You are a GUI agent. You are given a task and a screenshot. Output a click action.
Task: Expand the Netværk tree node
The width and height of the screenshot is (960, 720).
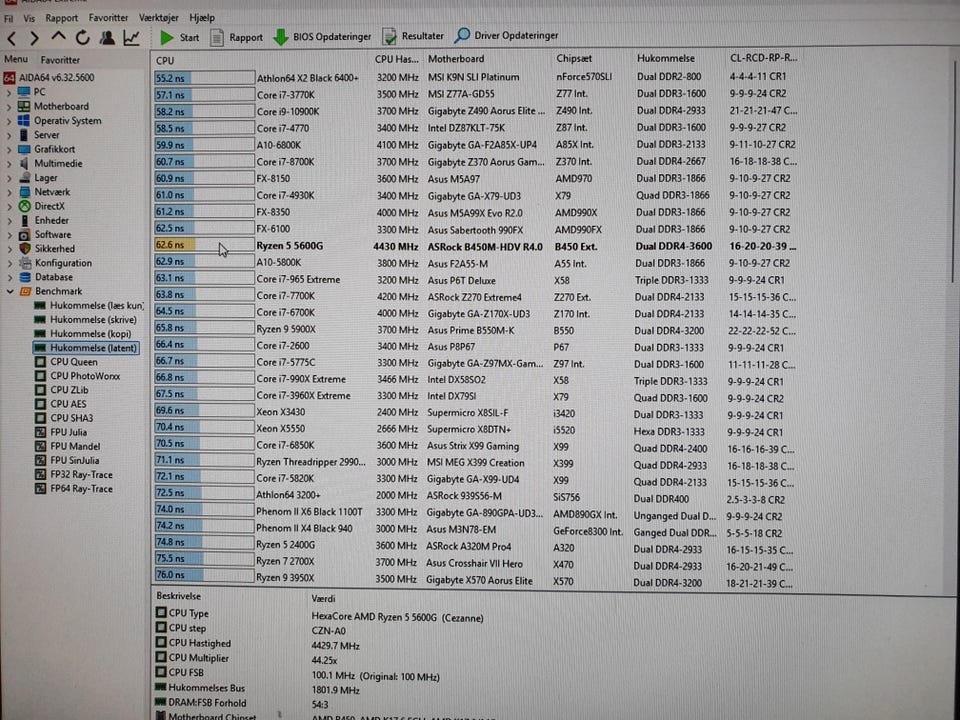click(9, 192)
